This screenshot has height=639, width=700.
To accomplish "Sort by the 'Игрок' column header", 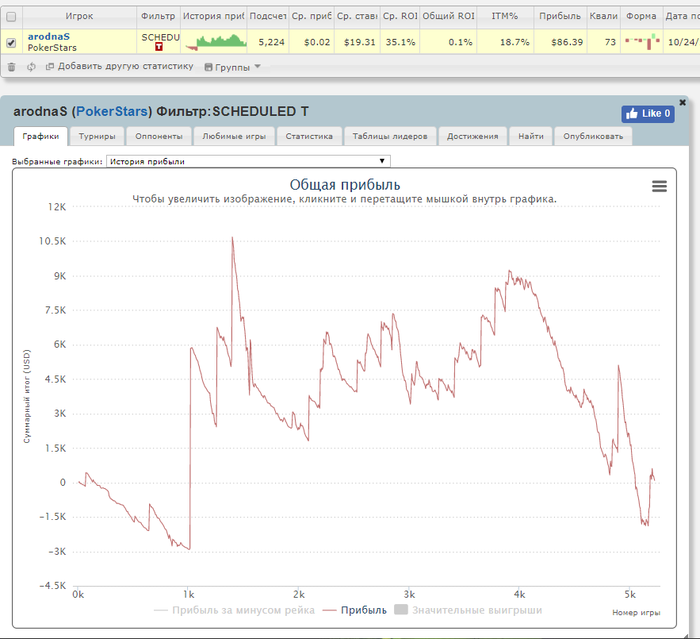I will coord(79,17).
